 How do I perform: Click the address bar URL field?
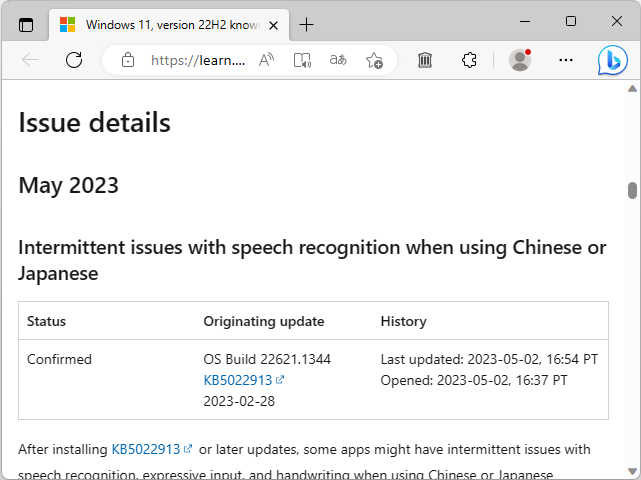tap(198, 61)
